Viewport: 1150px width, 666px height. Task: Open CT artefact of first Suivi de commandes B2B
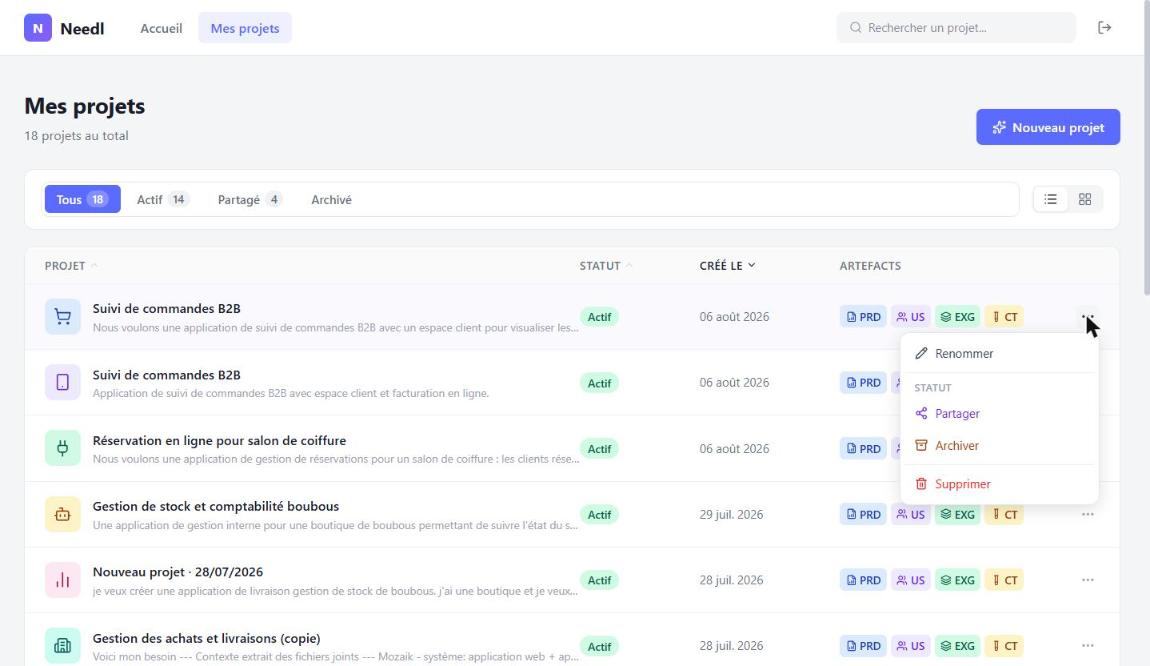click(1004, 317)
